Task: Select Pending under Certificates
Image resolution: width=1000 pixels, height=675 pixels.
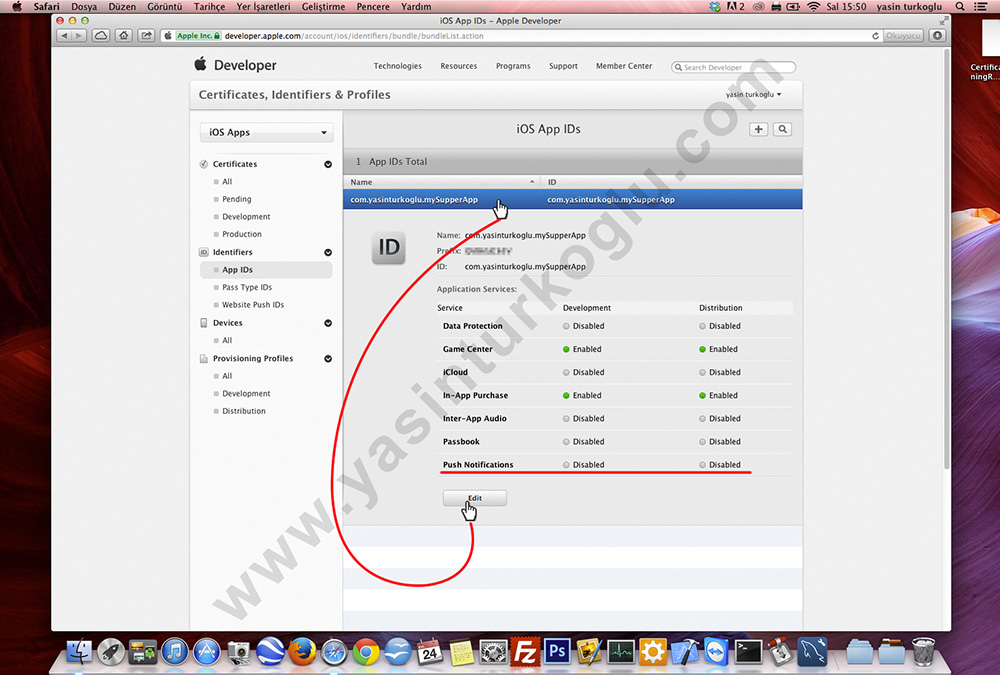Action: pos(237,199)
